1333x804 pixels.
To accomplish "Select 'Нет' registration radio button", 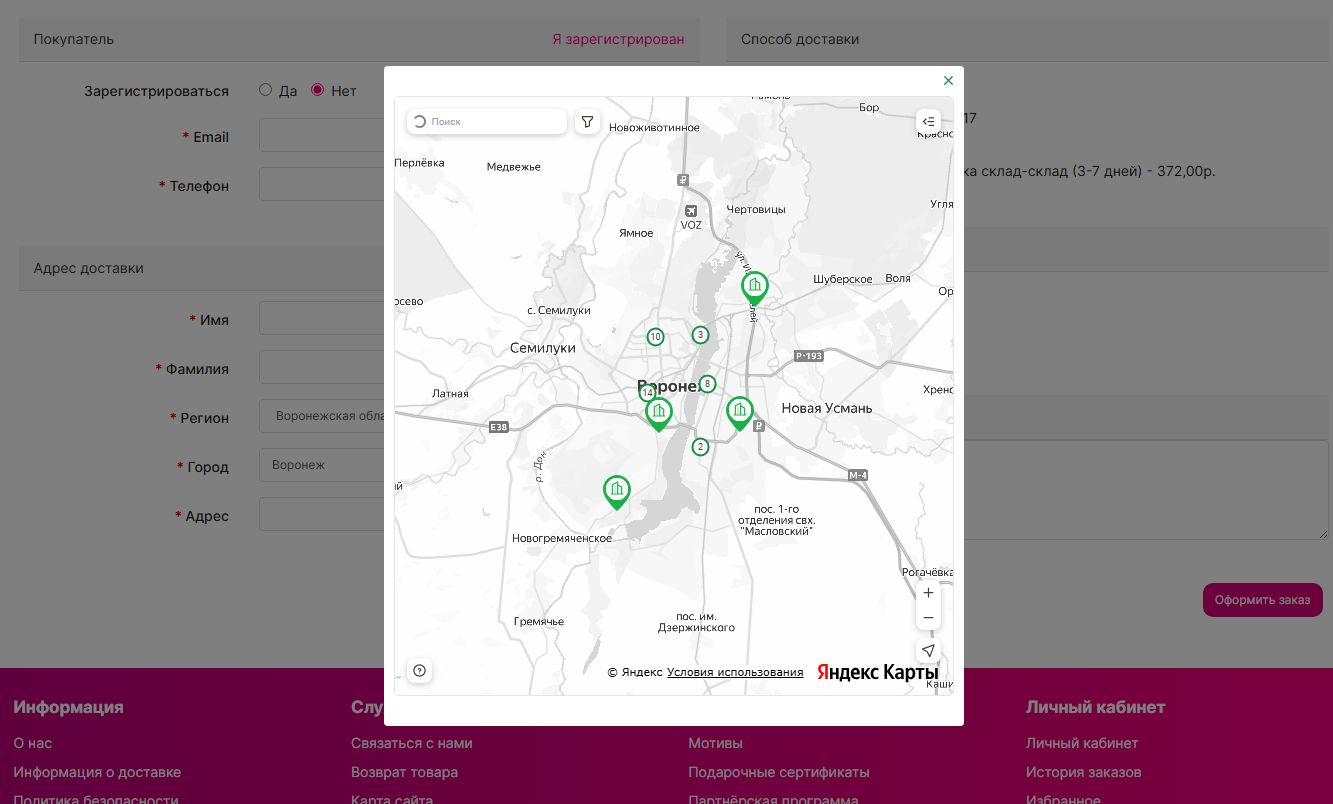I will (x=318, y=90).
